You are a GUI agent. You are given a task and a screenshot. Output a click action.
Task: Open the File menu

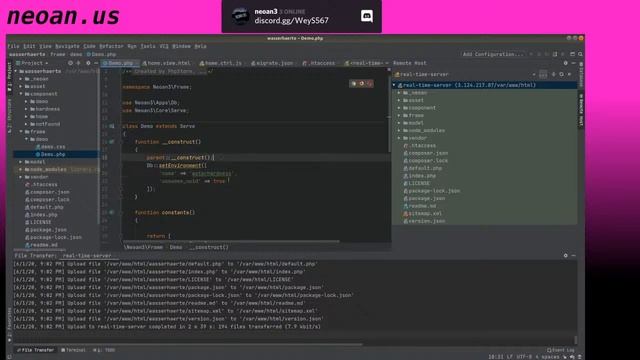(13, 46)
